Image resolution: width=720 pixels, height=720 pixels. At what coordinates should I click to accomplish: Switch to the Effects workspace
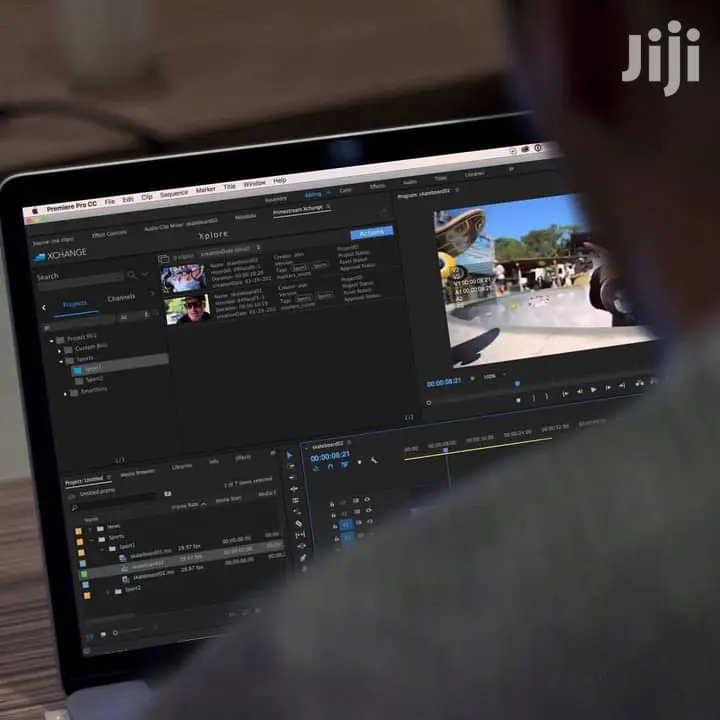pyautogui.click(x=377, y=186)
